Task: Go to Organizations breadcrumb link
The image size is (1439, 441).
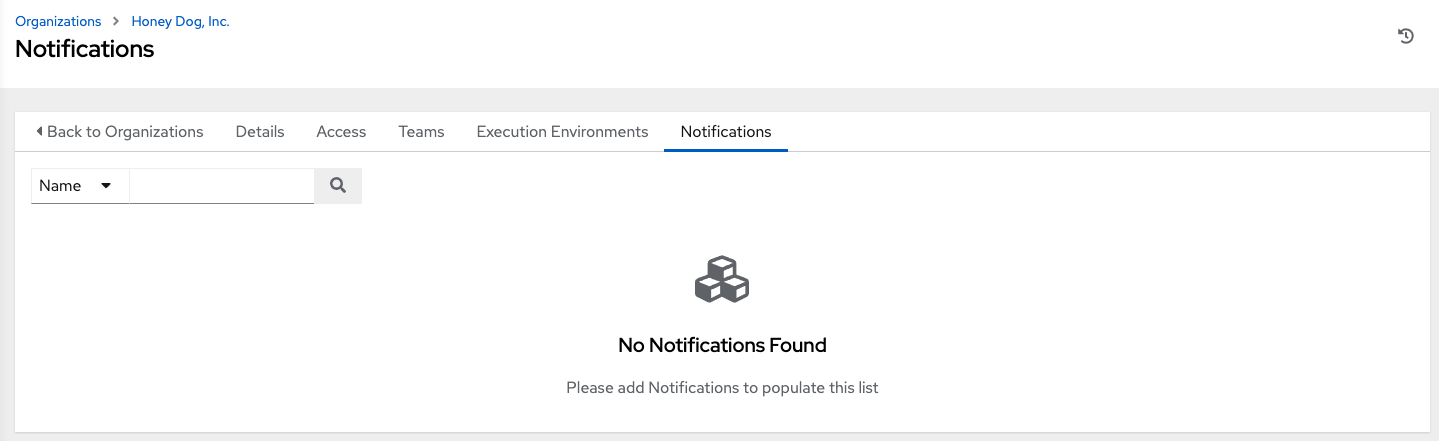Action: coord(58,21)
